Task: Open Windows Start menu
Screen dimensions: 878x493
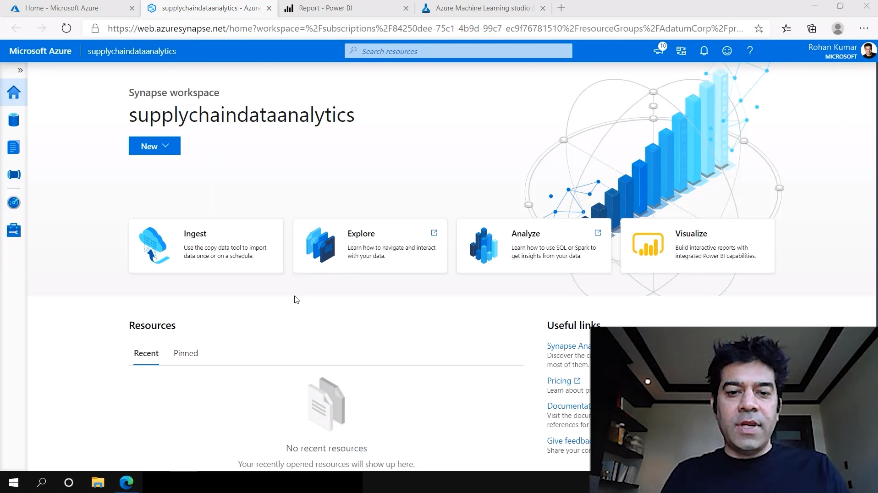Action: [x=13, y=482]
